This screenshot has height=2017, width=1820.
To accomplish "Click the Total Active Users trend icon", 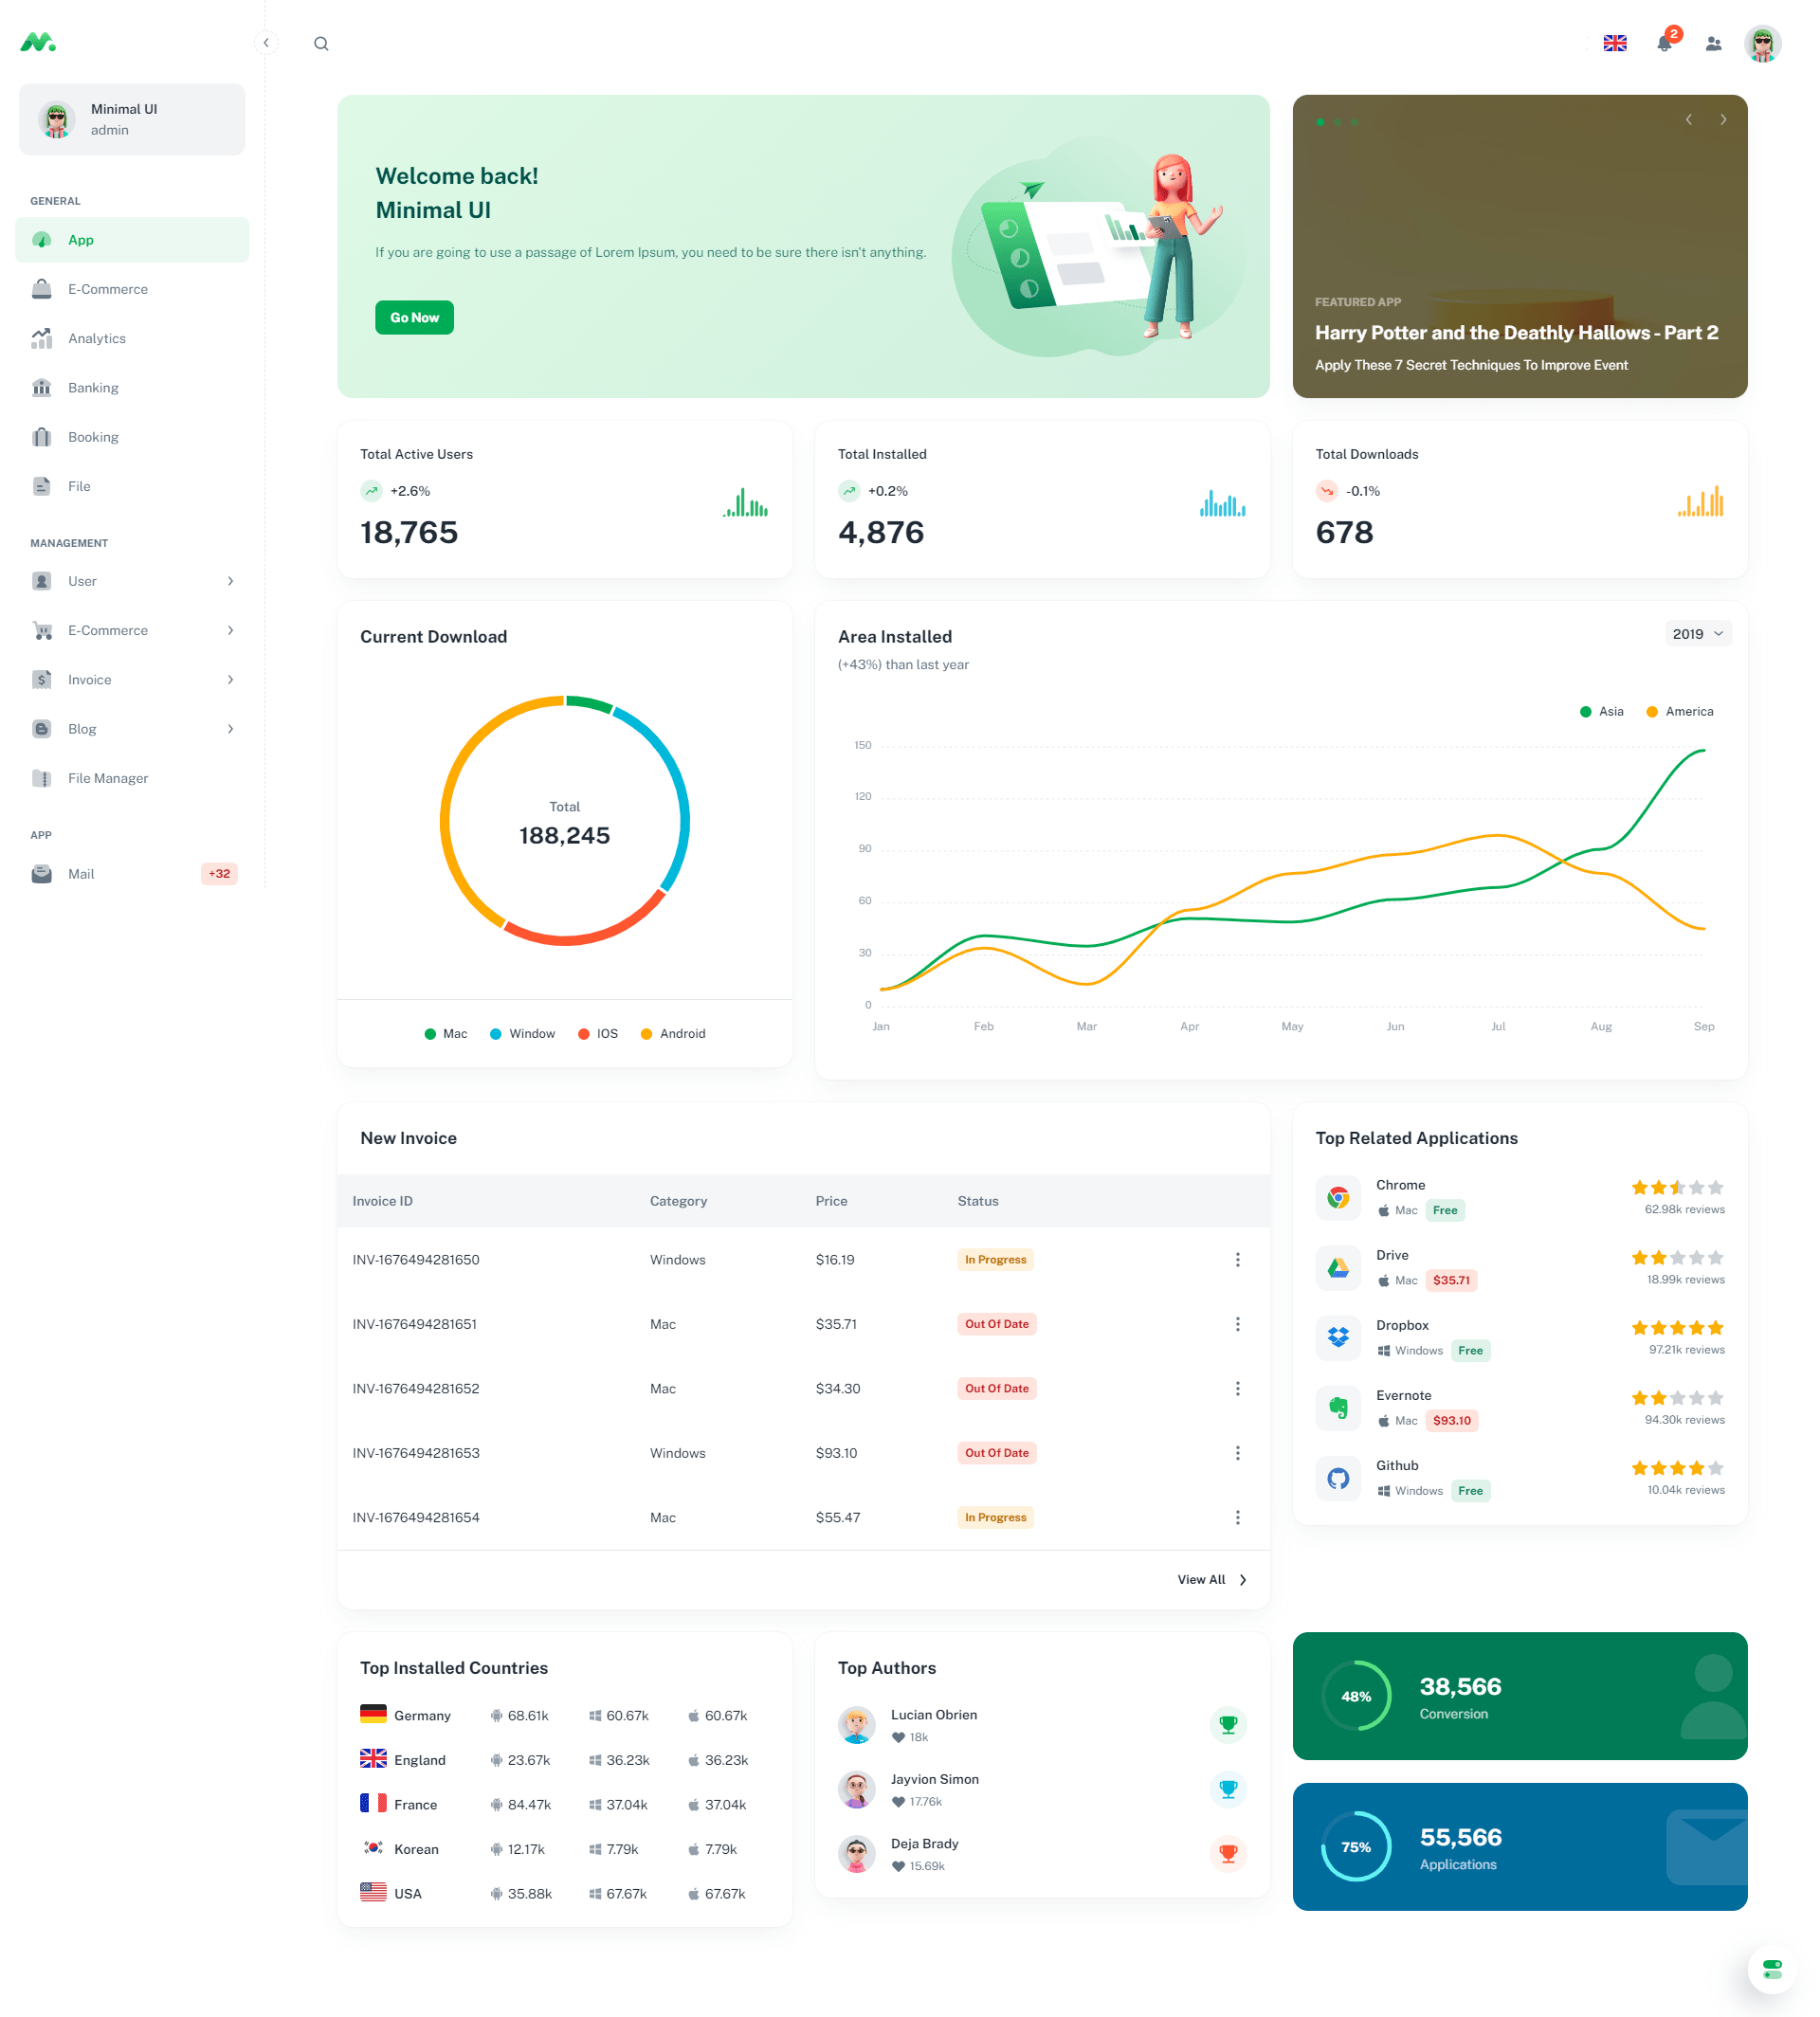I will coord(371,491).
